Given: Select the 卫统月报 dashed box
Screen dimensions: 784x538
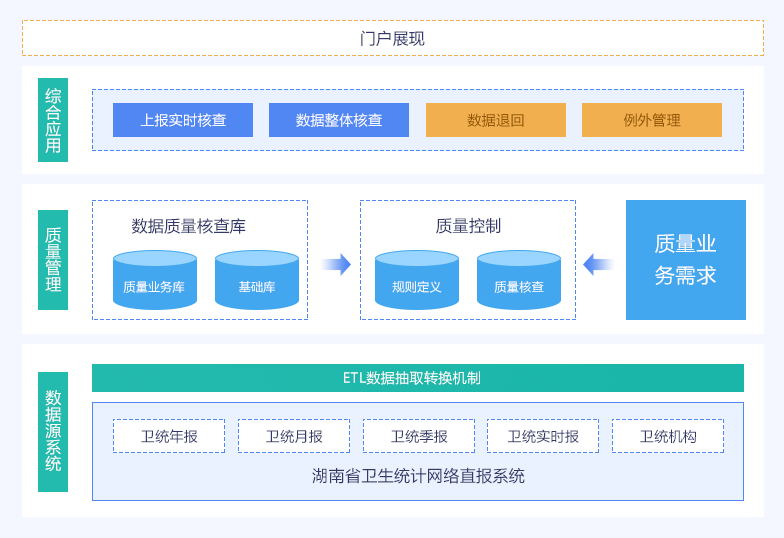Looking at the screenshot, I should (x=294, y=436).
